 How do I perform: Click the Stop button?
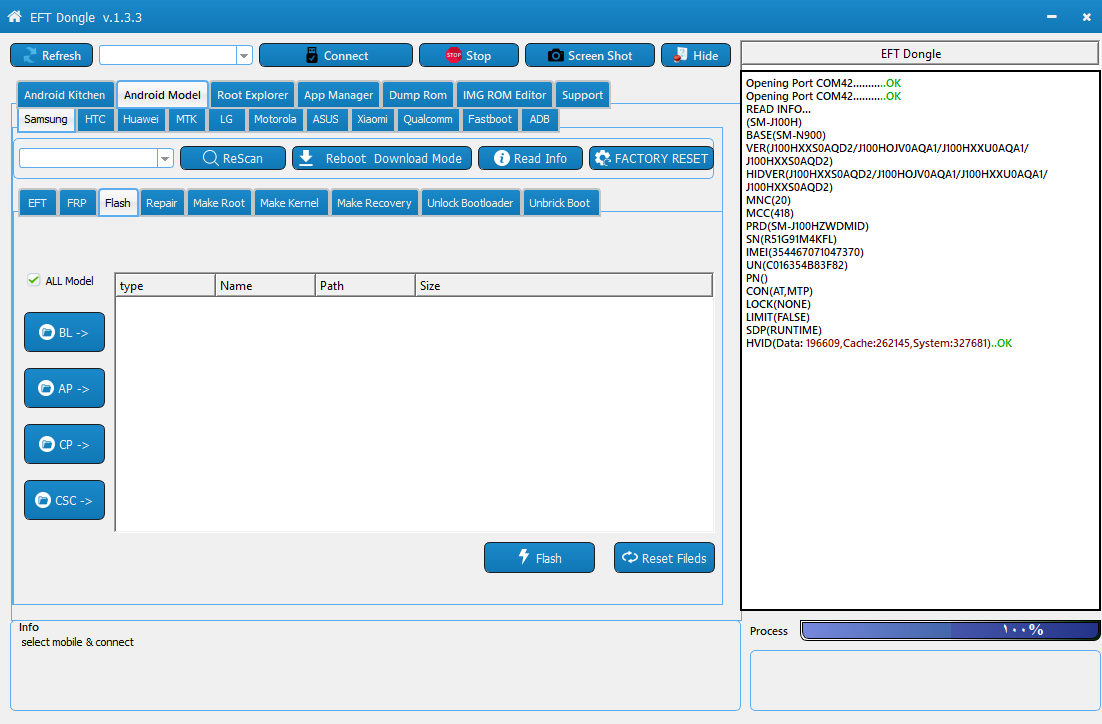click(469, 56)
